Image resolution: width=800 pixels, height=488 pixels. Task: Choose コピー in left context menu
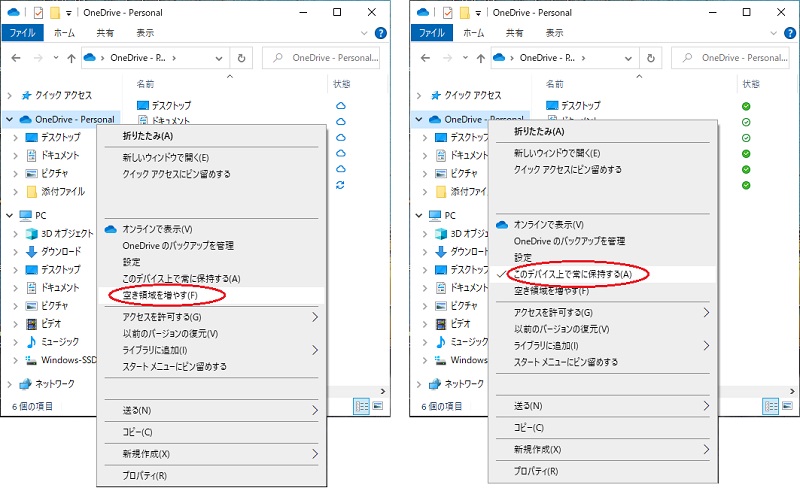[x=137, y=432]
